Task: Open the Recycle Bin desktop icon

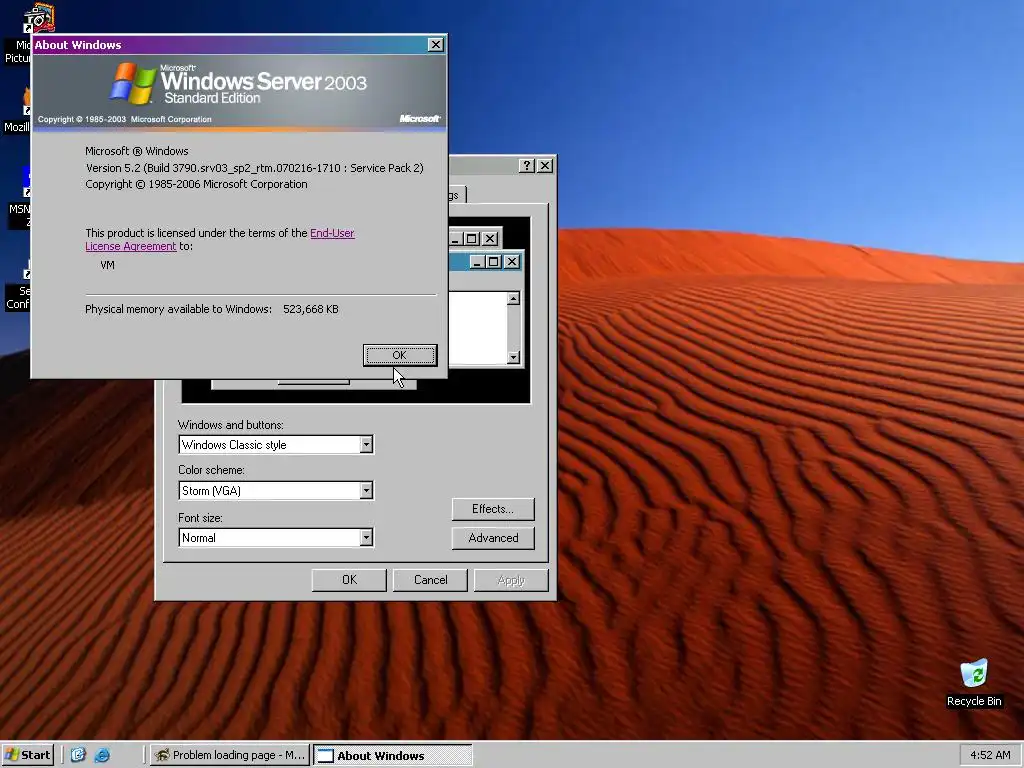Action: point(974,683)
